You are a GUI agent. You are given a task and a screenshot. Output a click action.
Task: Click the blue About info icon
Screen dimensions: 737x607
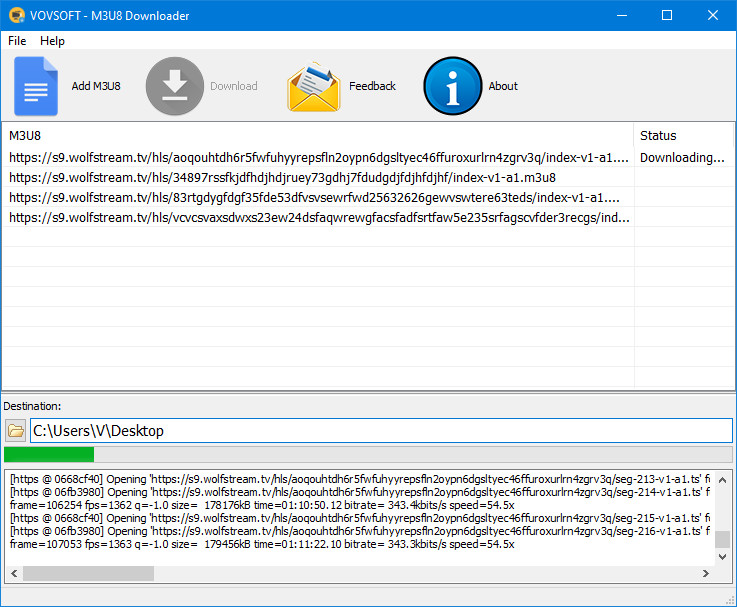coord(453,87)
